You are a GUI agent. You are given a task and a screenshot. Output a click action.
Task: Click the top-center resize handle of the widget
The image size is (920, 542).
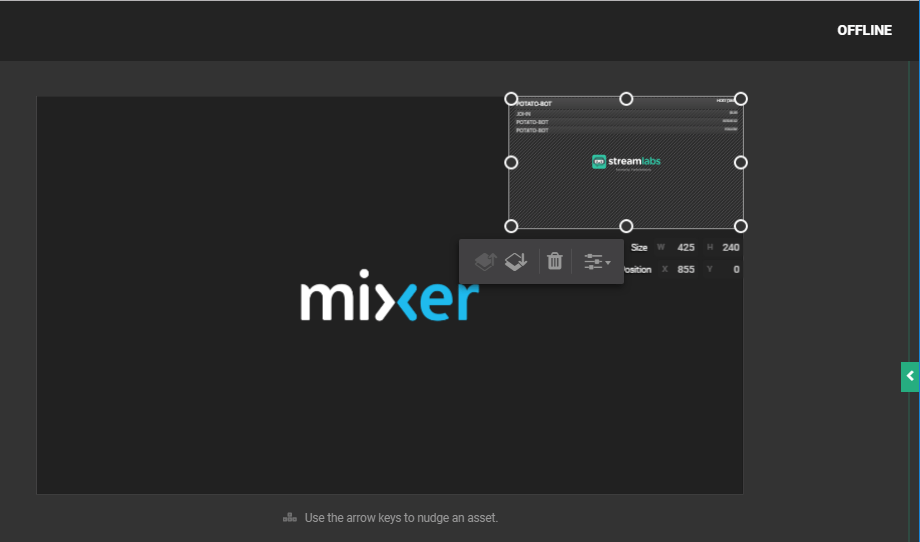[x=626, y=99]
